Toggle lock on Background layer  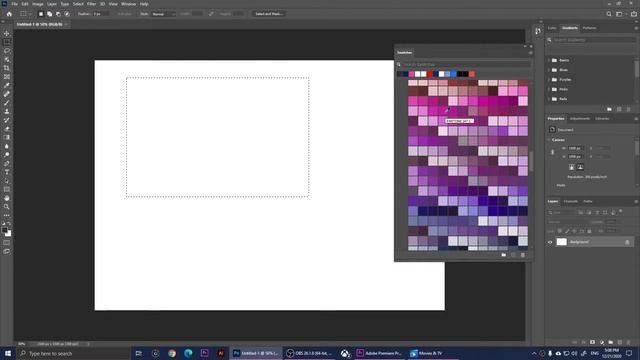pyautogui.click(x=627, y=242)
